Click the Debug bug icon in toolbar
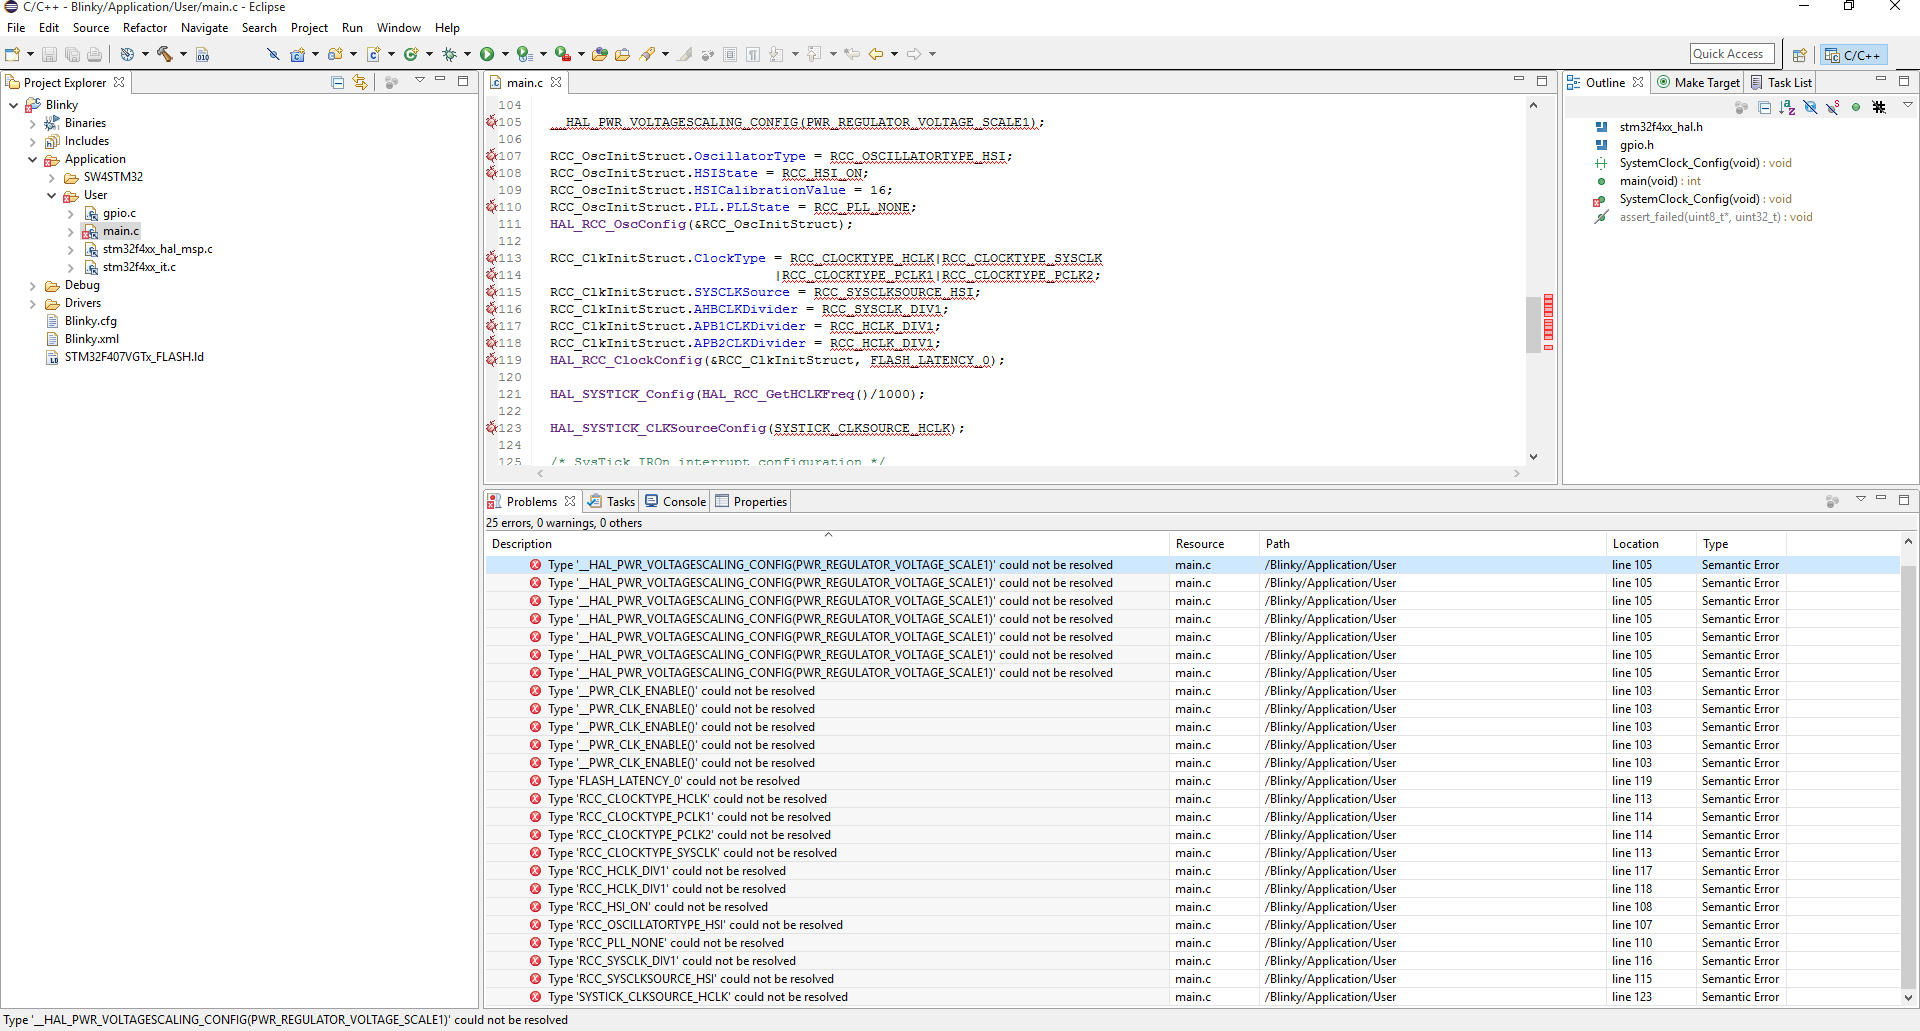The height and width of the screenshot is (1031, 1920). click(449, 54)
